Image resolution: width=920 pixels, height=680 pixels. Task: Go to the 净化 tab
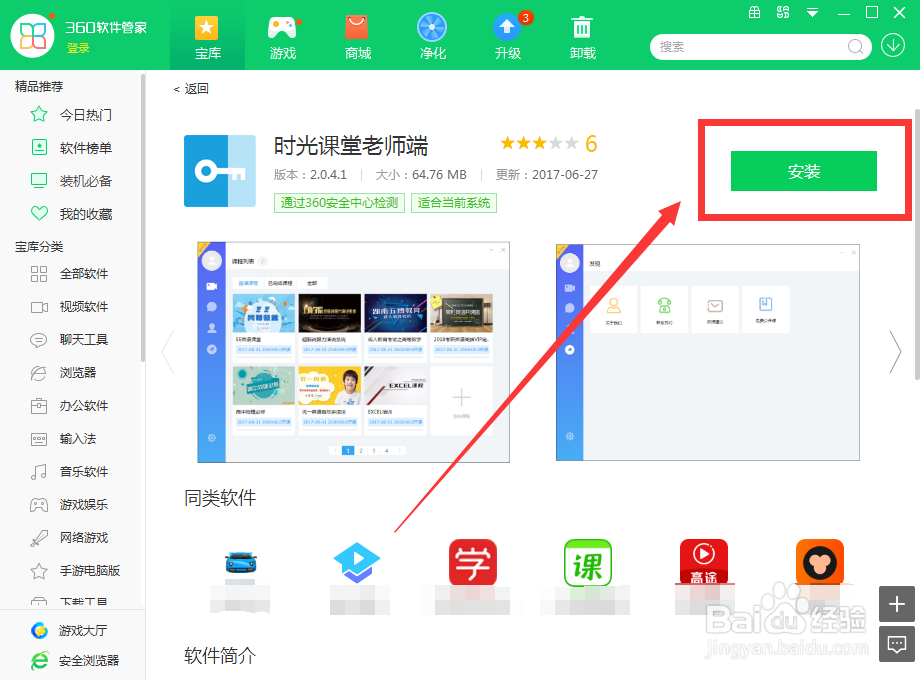click(432, 38)
